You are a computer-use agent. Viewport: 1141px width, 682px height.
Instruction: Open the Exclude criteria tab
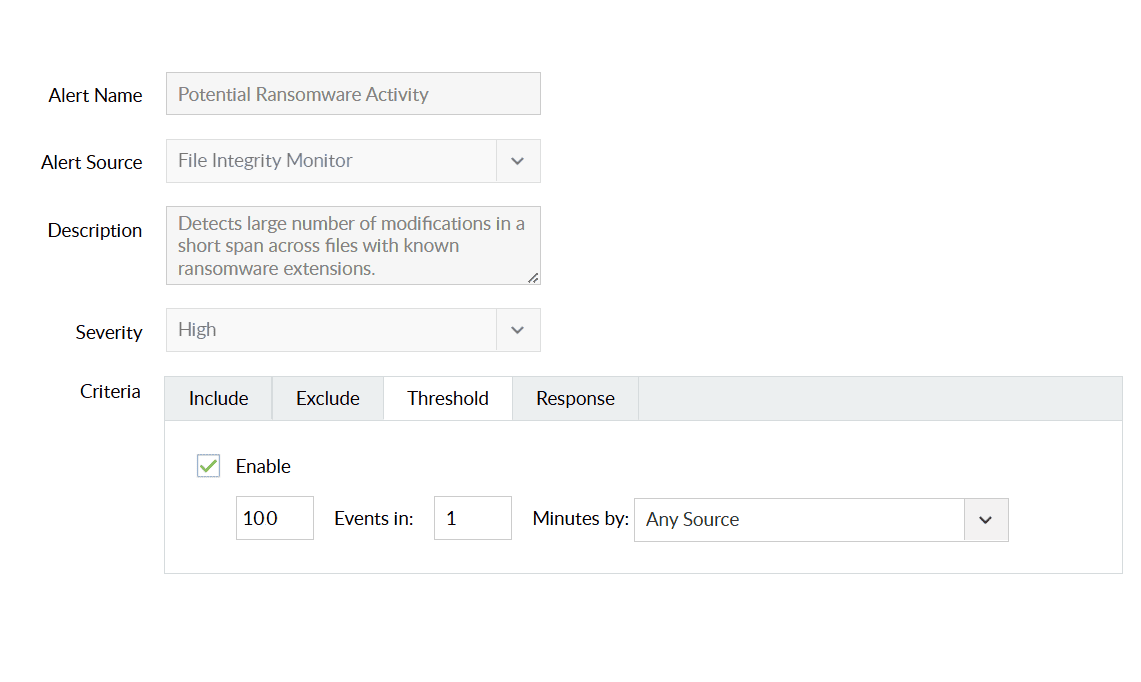(x=327, y=398)
